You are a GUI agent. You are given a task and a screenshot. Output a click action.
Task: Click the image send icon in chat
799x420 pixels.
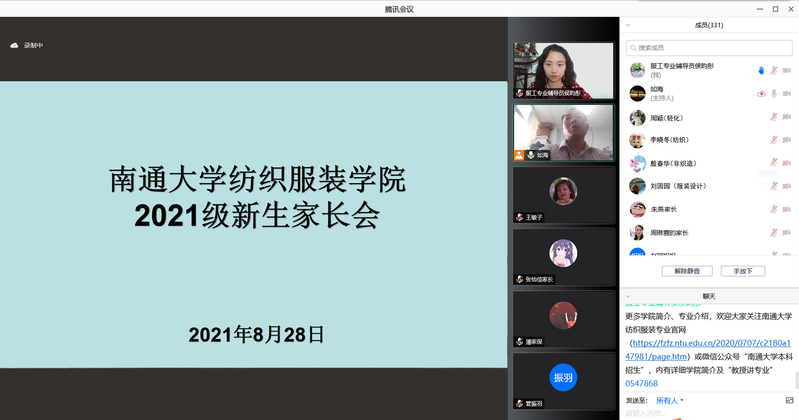[x=790, y=400]
